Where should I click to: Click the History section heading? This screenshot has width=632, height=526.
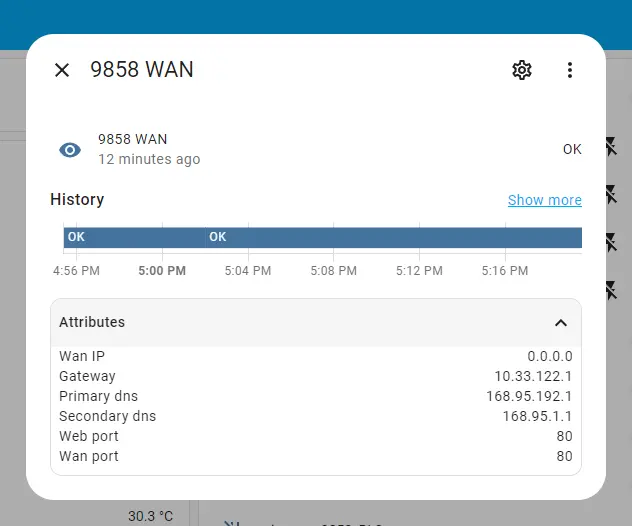77,199
